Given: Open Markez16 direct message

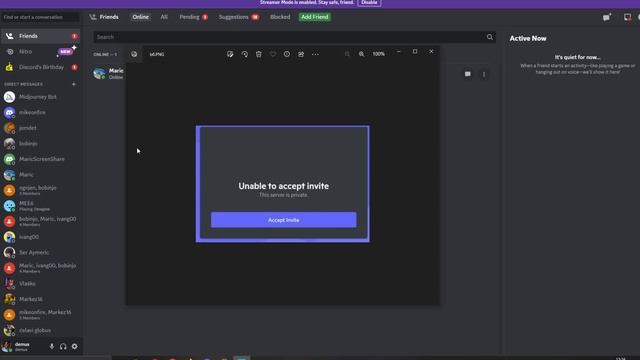Looking at the screenshot, I should pos(40,299).
